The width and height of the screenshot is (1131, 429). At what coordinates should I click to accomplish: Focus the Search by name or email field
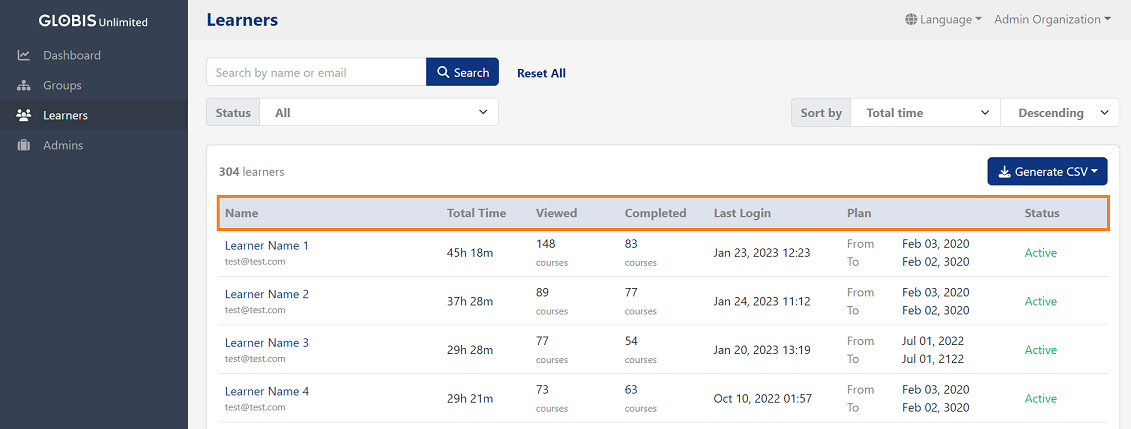(x=316, y=72)
